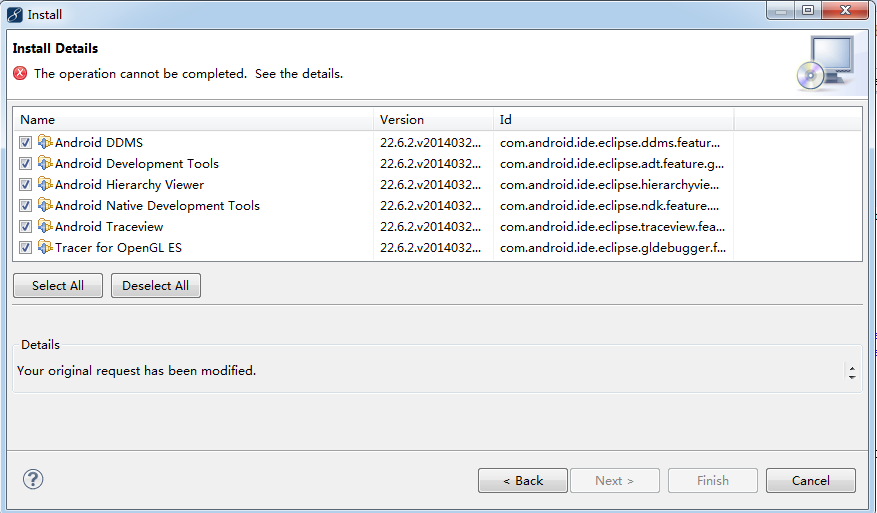Viewport: 877px width, 513px height.
Task: Click the Android DDMS feature icon
Action: coord(45,142)
